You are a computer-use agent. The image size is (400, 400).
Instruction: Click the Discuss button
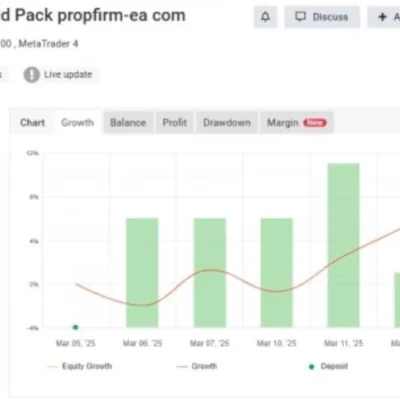pos(322,17)
